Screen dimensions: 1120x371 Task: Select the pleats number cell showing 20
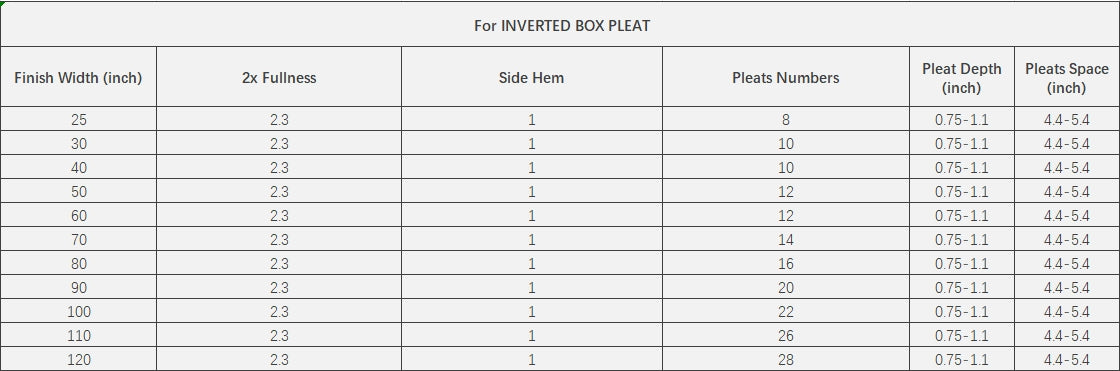[x=786, y=287]
